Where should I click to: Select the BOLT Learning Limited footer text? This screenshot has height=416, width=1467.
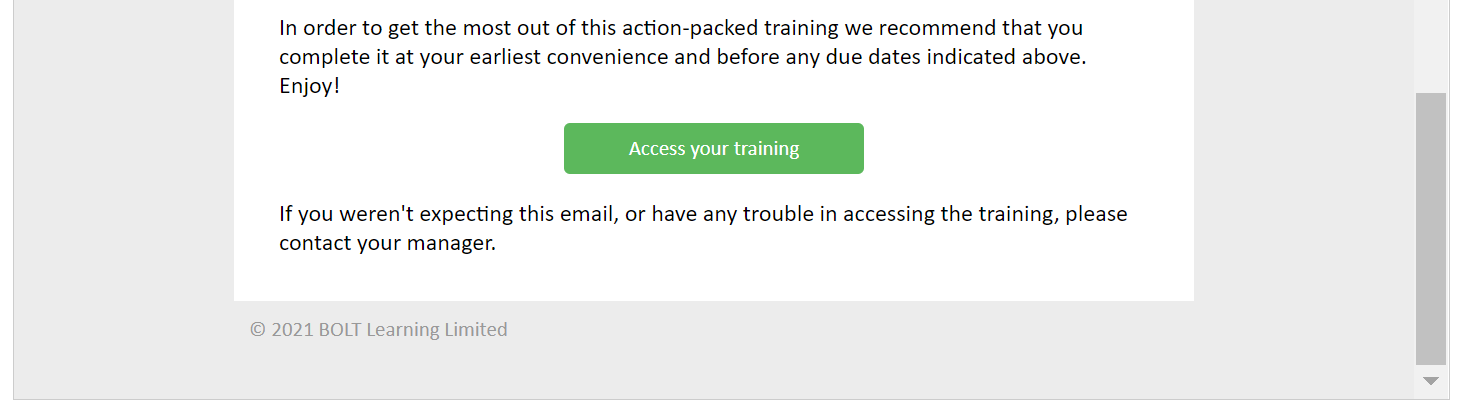tap(413, 330)
